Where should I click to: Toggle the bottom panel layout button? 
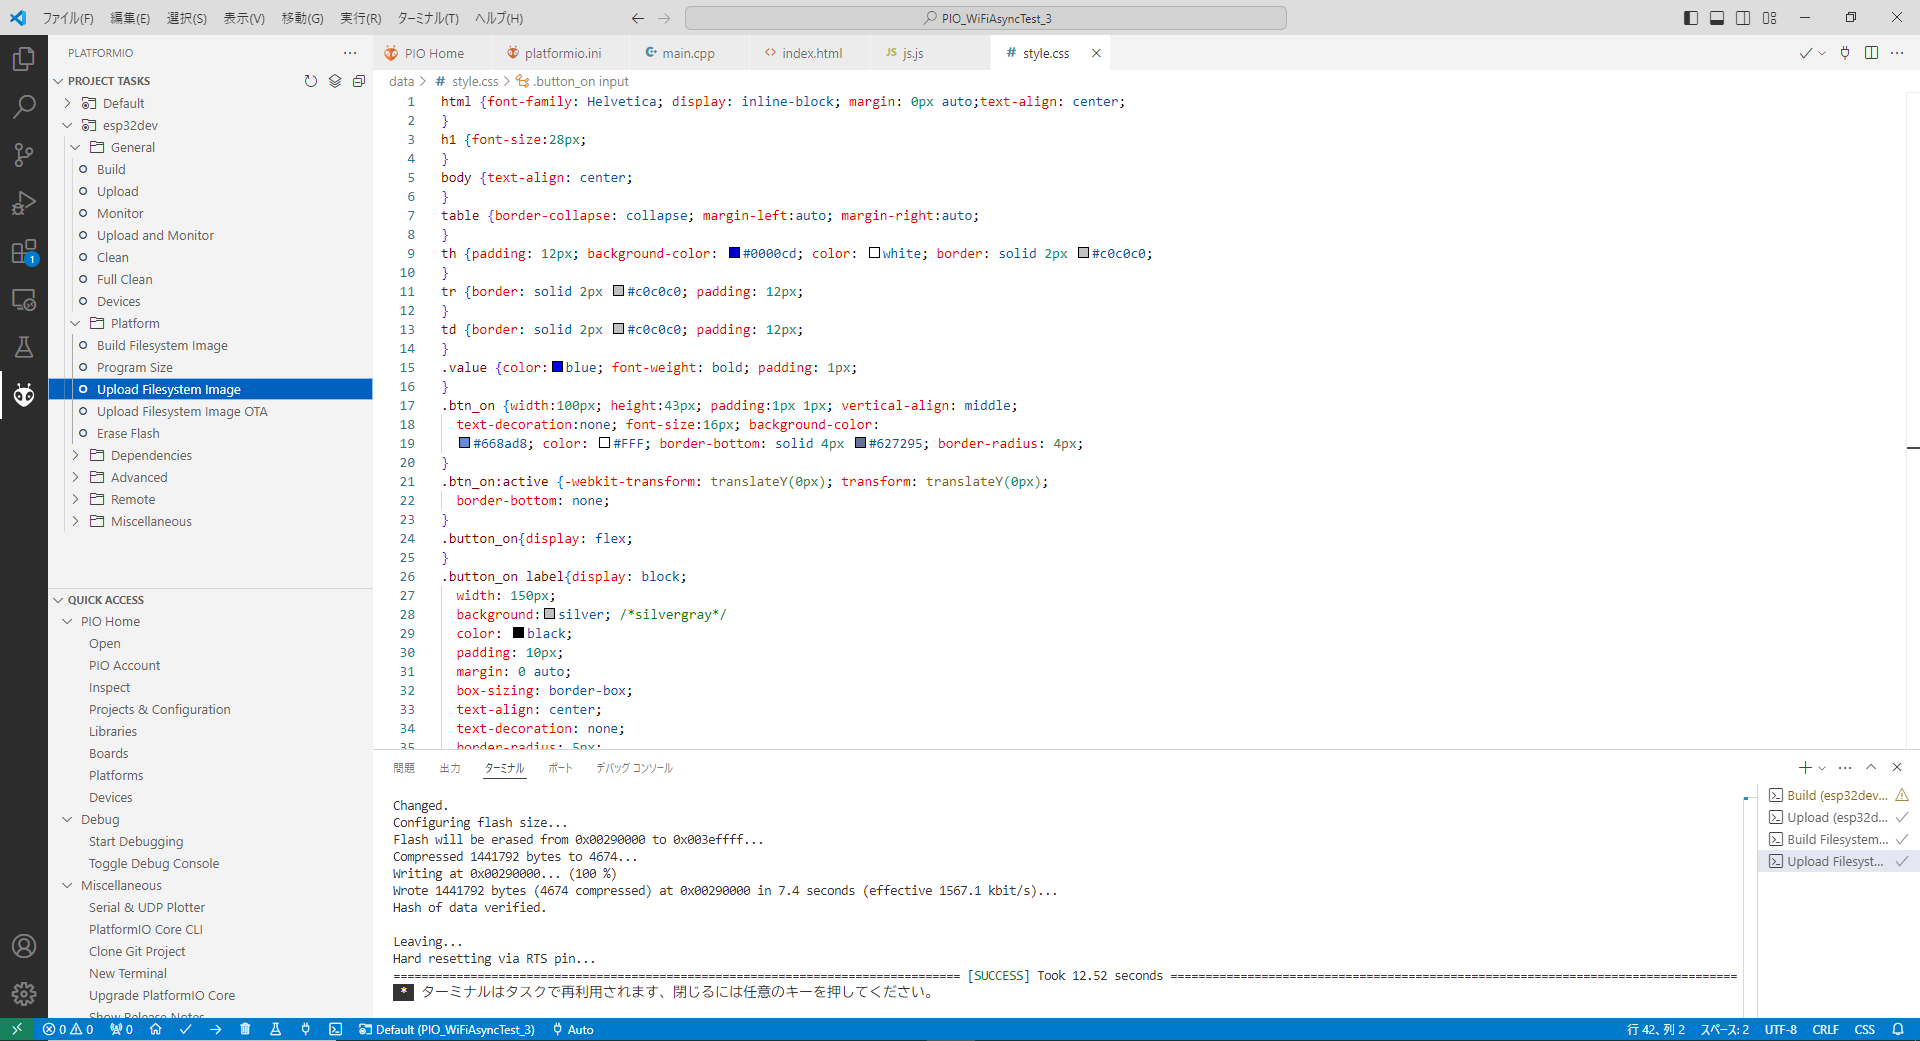click(x=1717, y=18)
